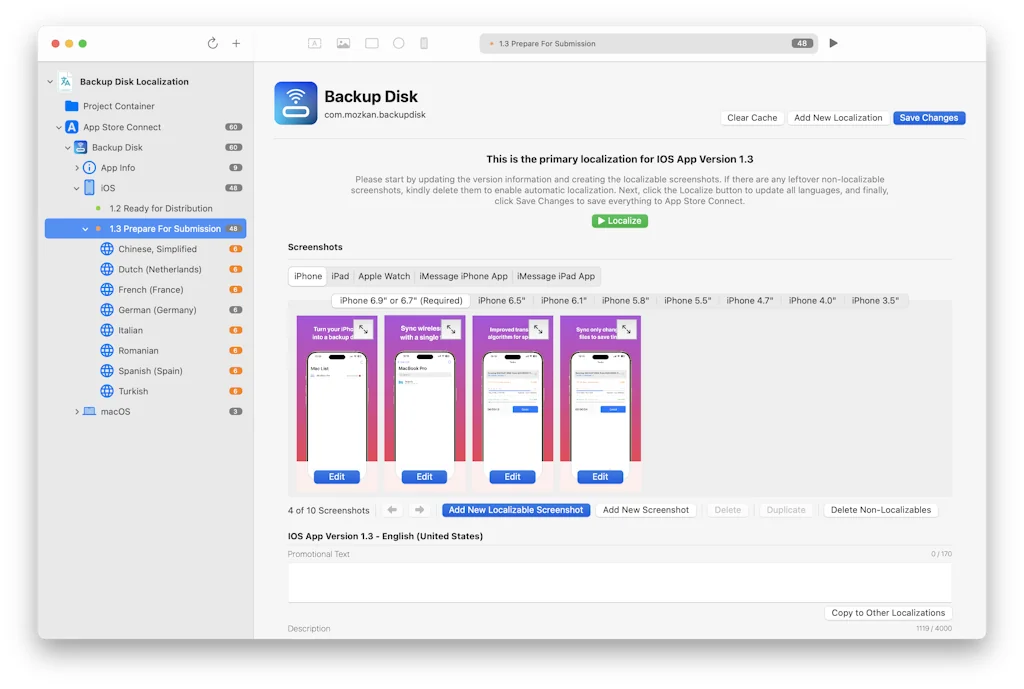Select the iPhone 4.7" size tab
This screenshot has height=689, width=1024.
(x=749, y=300)
